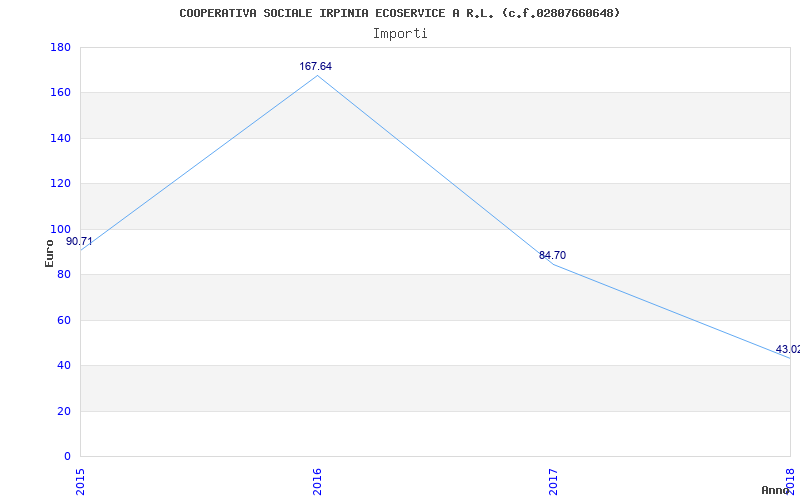Click the 2016 x-axis year label
The height and width of the screenshot is (500, 800).
click(x=317, y=482)
